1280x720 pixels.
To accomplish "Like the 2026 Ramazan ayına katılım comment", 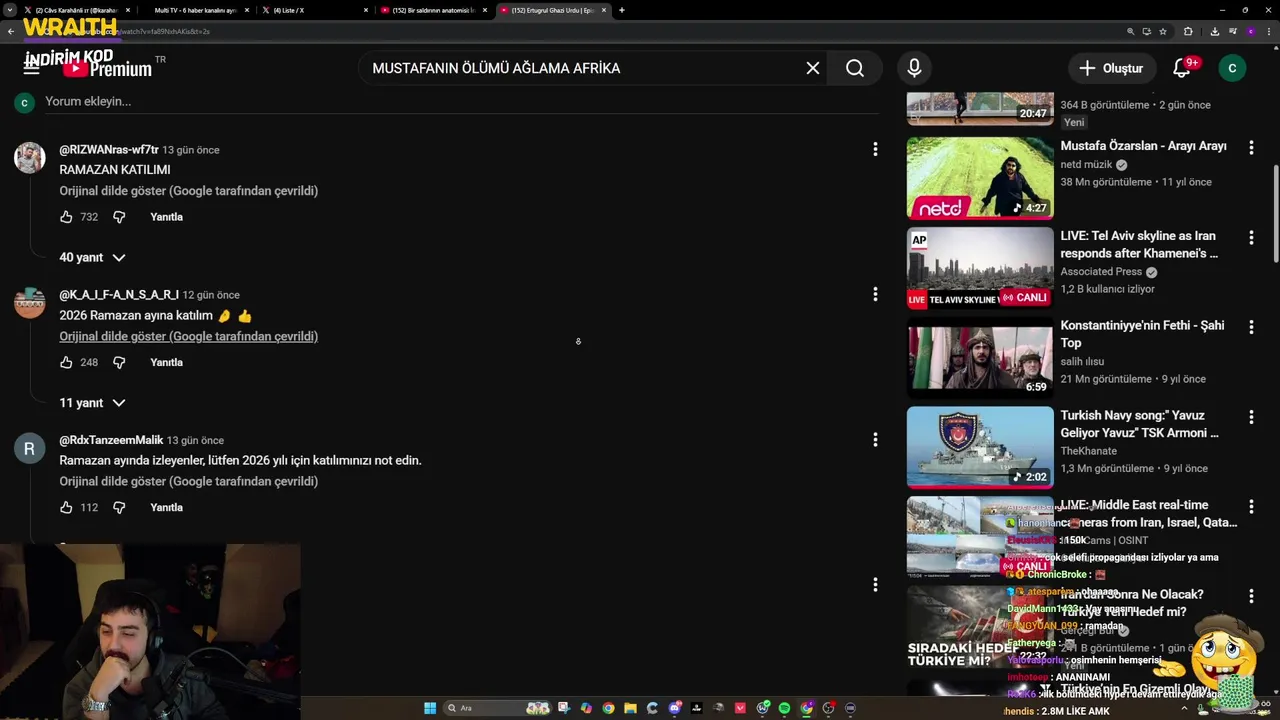I will [66, 362].
